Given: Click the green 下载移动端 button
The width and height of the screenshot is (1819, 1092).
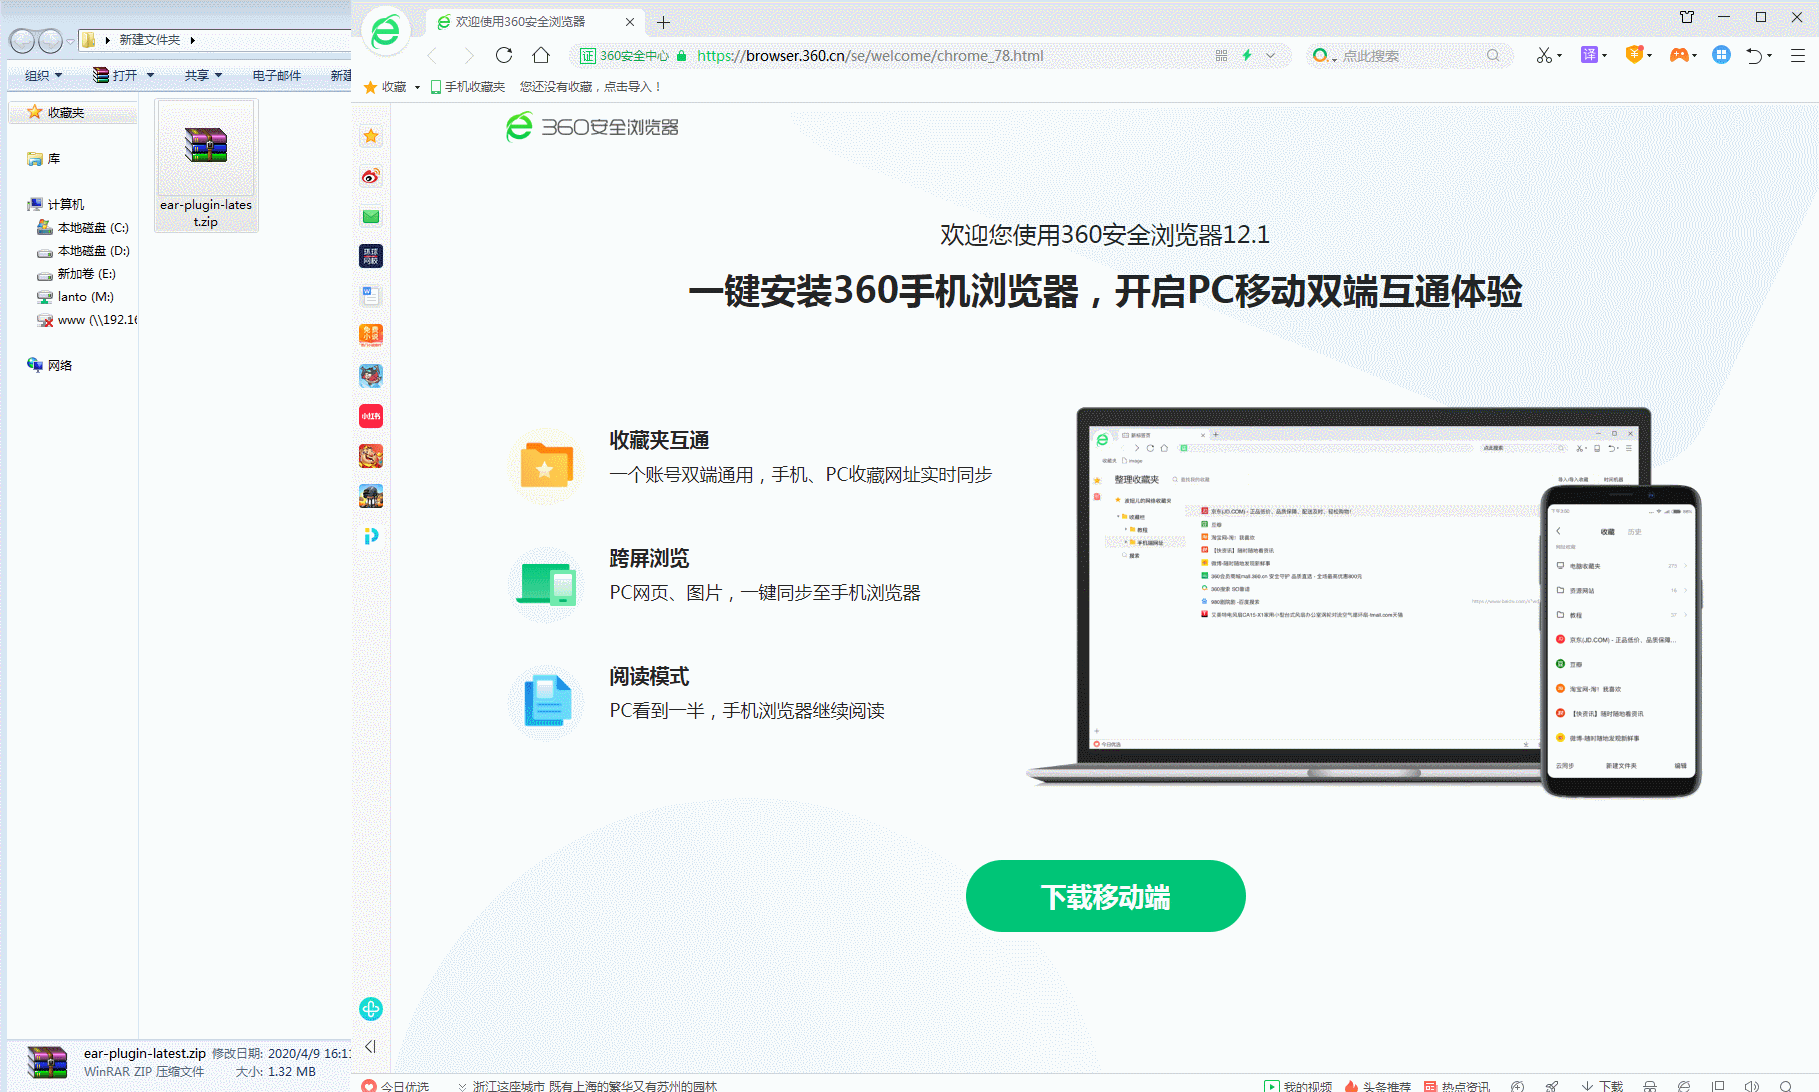Looking at the screenshot, I should [x=1105, y=896].
